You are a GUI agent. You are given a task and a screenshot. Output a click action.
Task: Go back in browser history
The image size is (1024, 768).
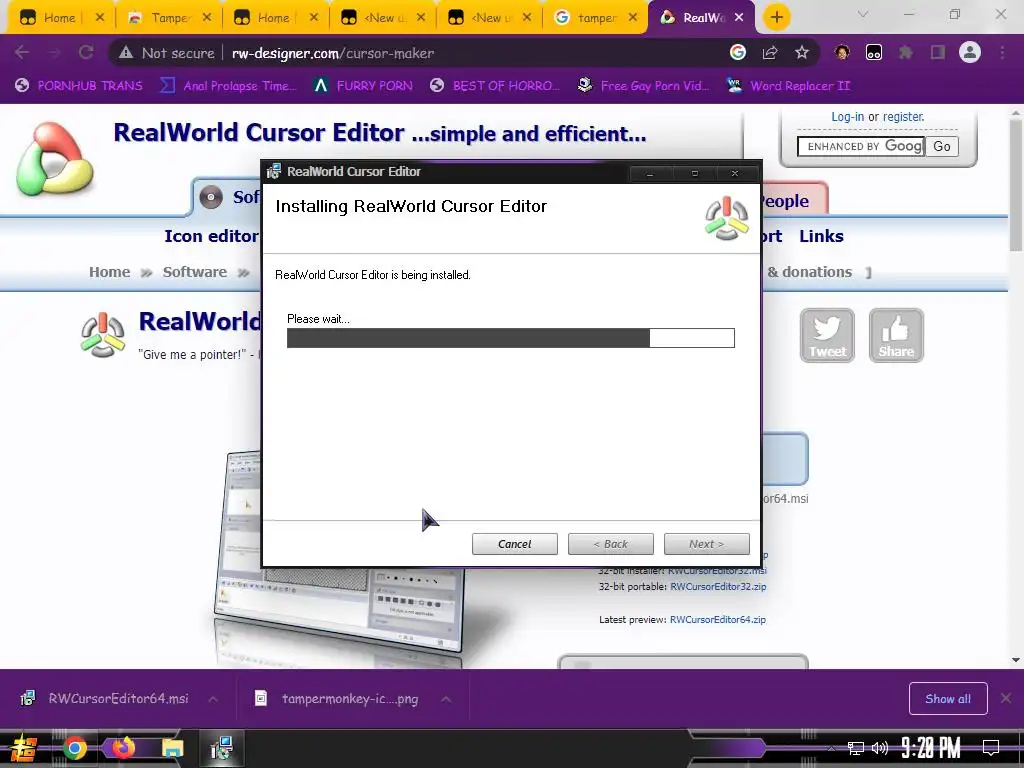coord(22,53)
